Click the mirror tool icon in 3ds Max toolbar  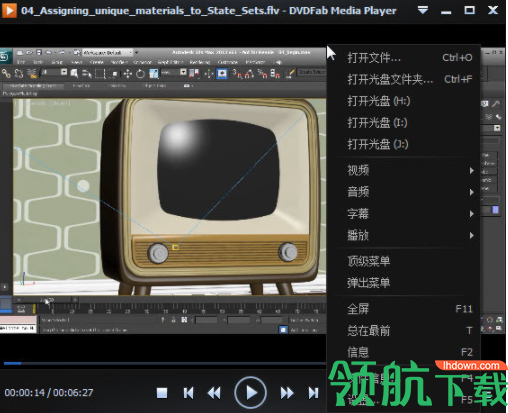tap(194, 73)
